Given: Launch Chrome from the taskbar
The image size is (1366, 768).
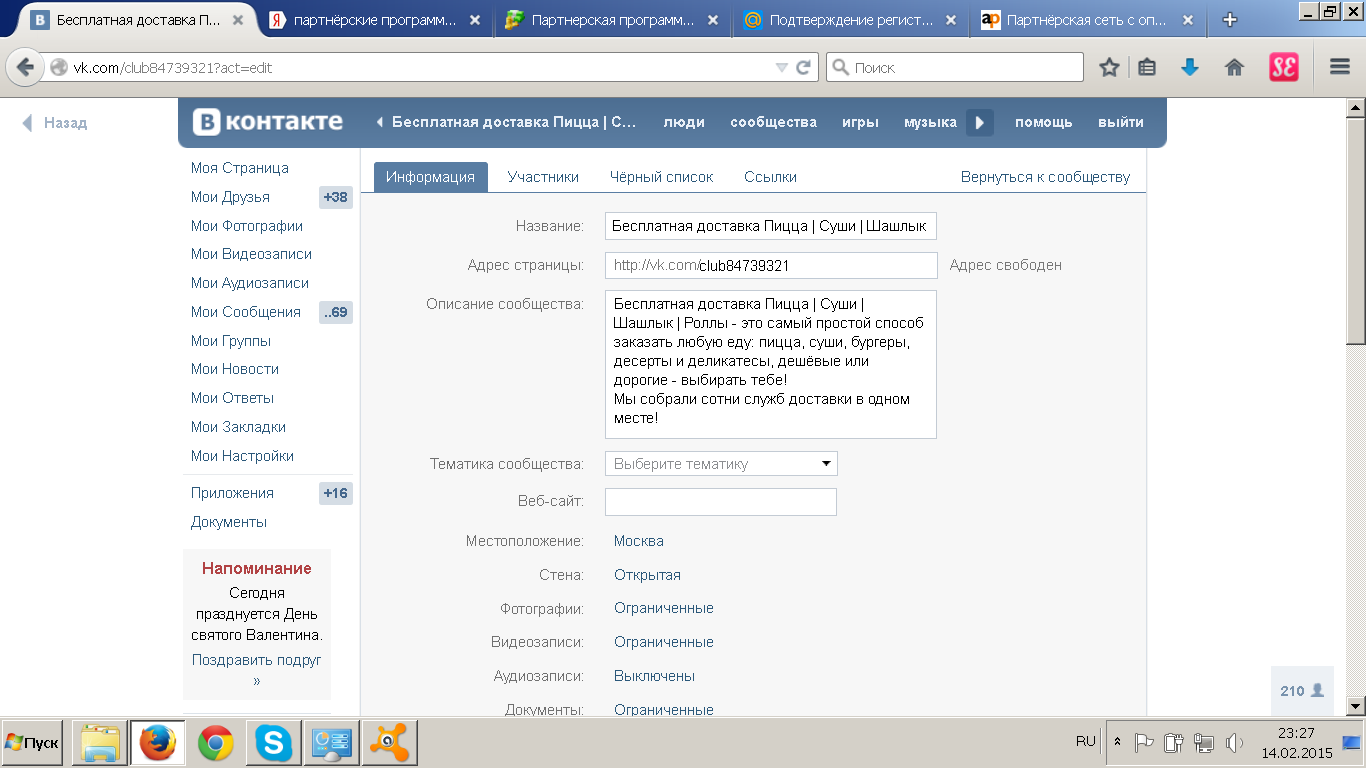Looking at the screenshot, I should 215,743.
